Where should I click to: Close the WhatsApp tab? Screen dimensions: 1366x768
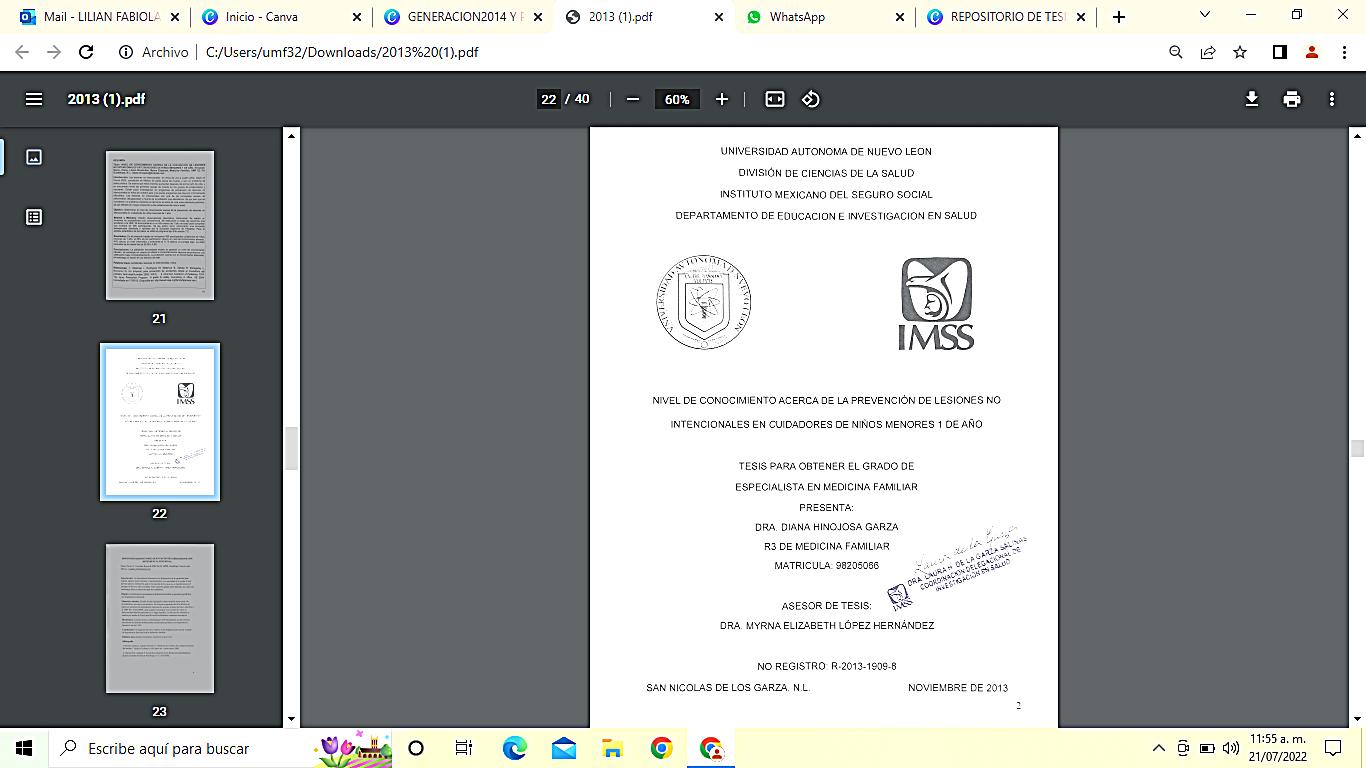click(900, 17)
